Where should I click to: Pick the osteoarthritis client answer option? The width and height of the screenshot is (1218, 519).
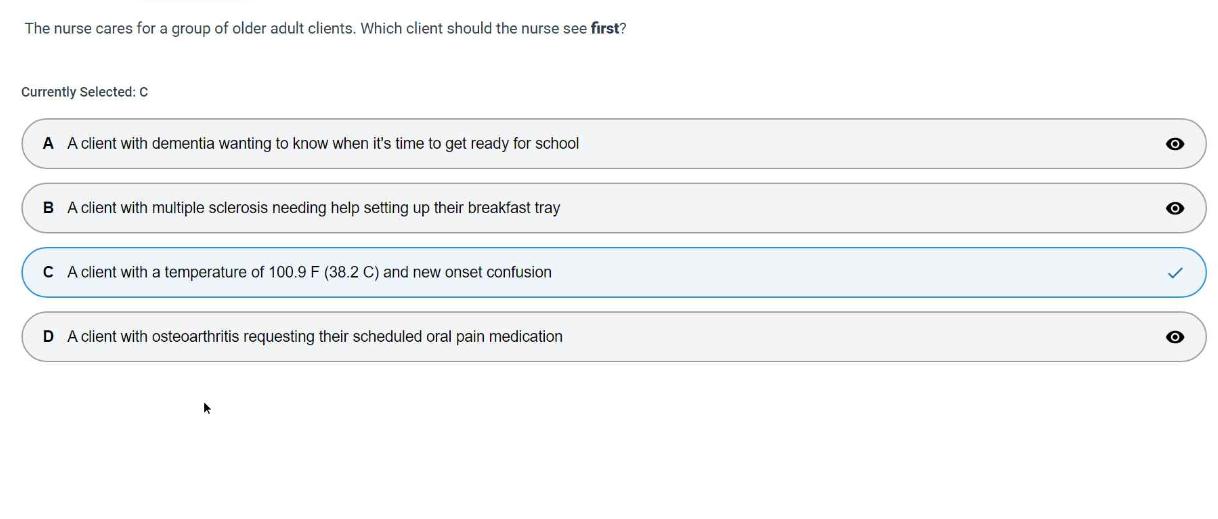coord(314,337)
